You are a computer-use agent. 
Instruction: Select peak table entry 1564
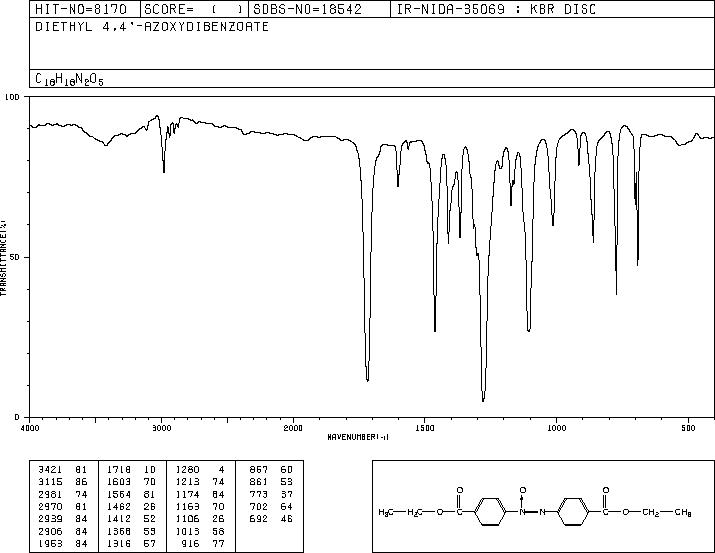pos(119,494)
